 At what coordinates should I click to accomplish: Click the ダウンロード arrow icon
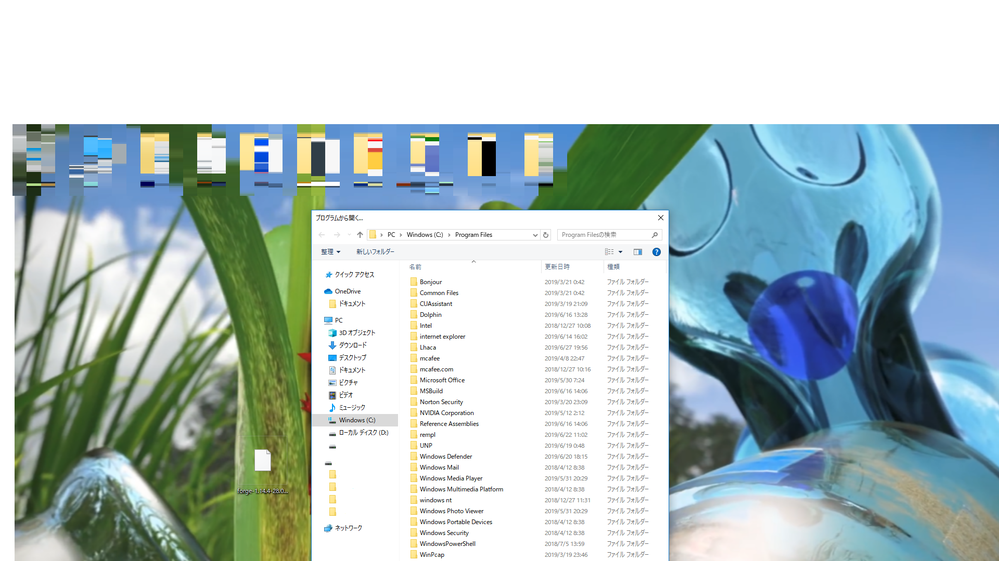tap(332, 345)
